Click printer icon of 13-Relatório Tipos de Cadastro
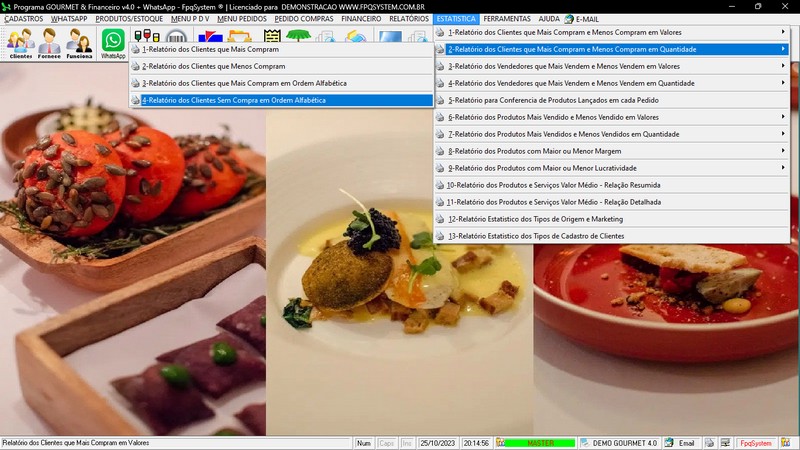800x450 pixels. click(440, 236)
